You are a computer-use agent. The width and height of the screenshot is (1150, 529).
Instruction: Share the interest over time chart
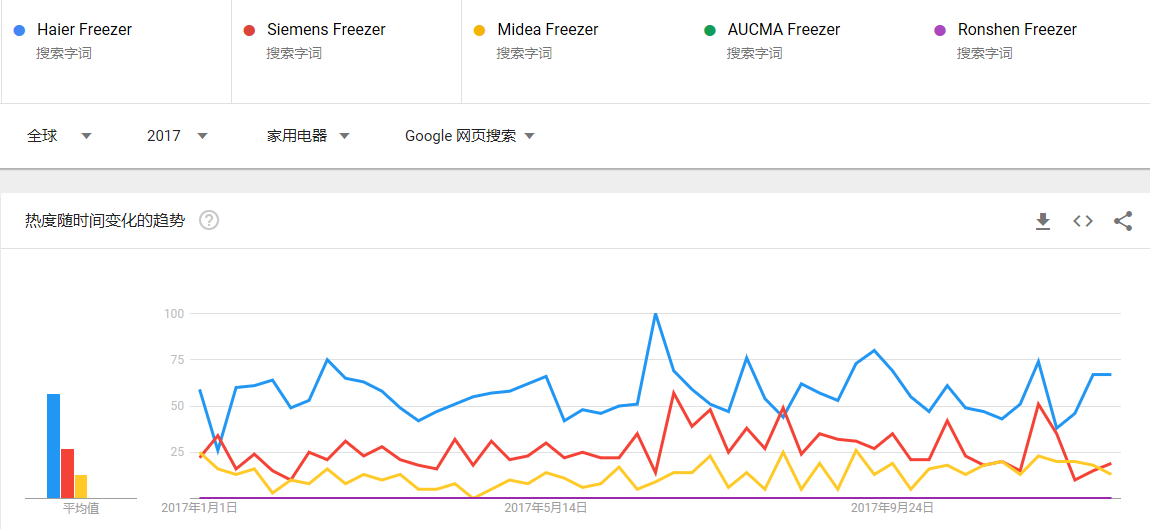tap(1123, 221)
